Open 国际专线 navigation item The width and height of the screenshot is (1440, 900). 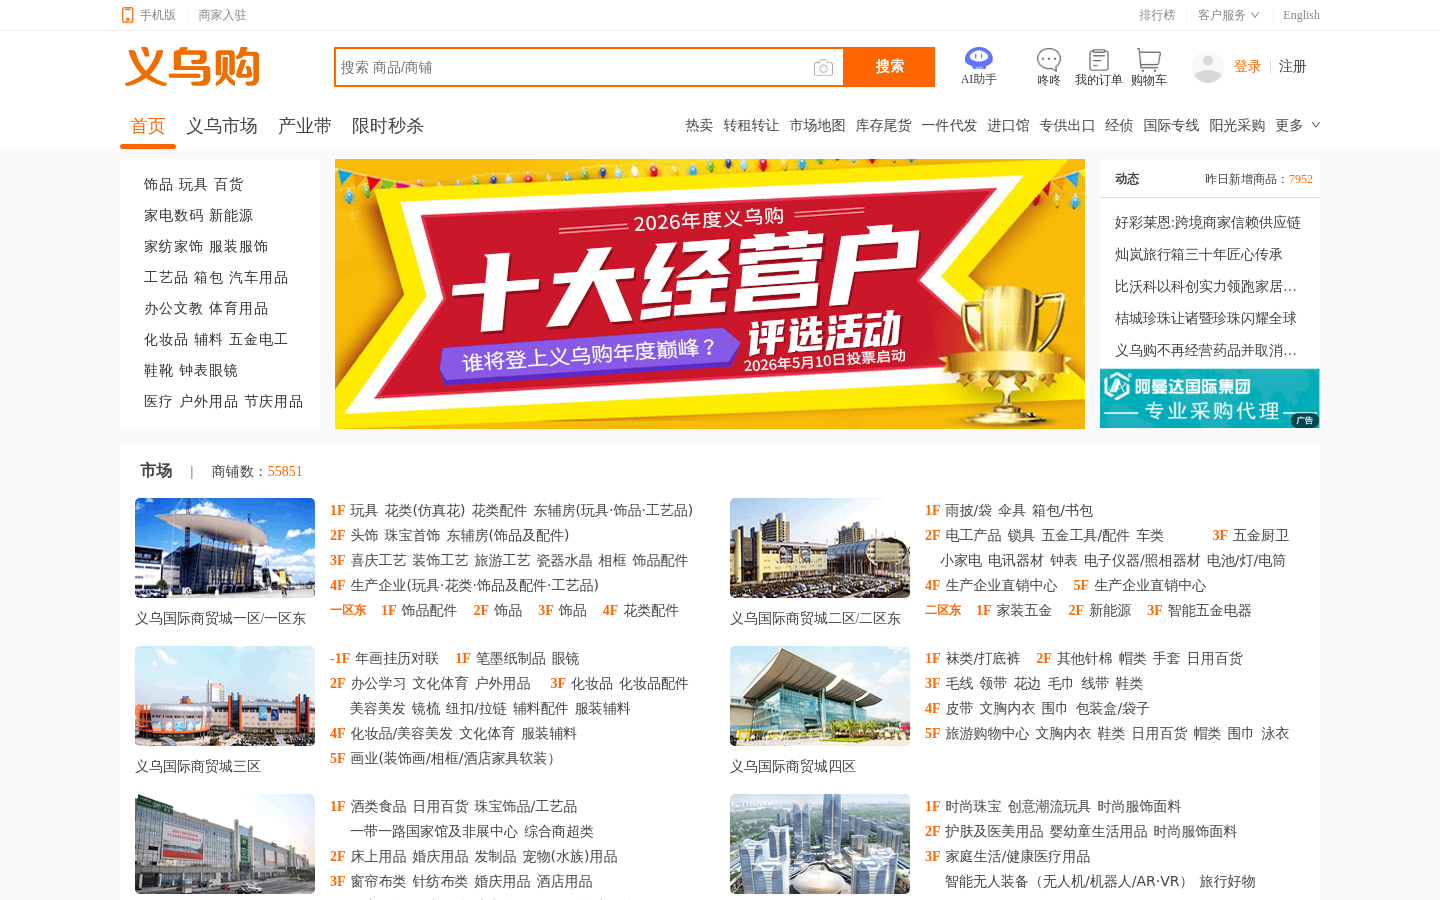pyautogui.click(x=1171, y=125)
